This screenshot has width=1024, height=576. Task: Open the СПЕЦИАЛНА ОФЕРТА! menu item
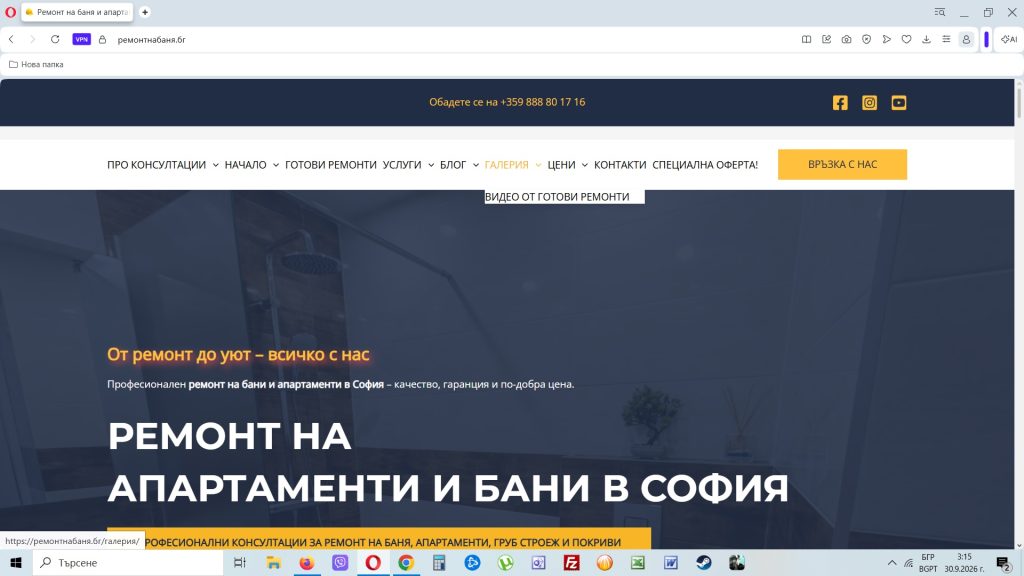(x=705, y=165)
